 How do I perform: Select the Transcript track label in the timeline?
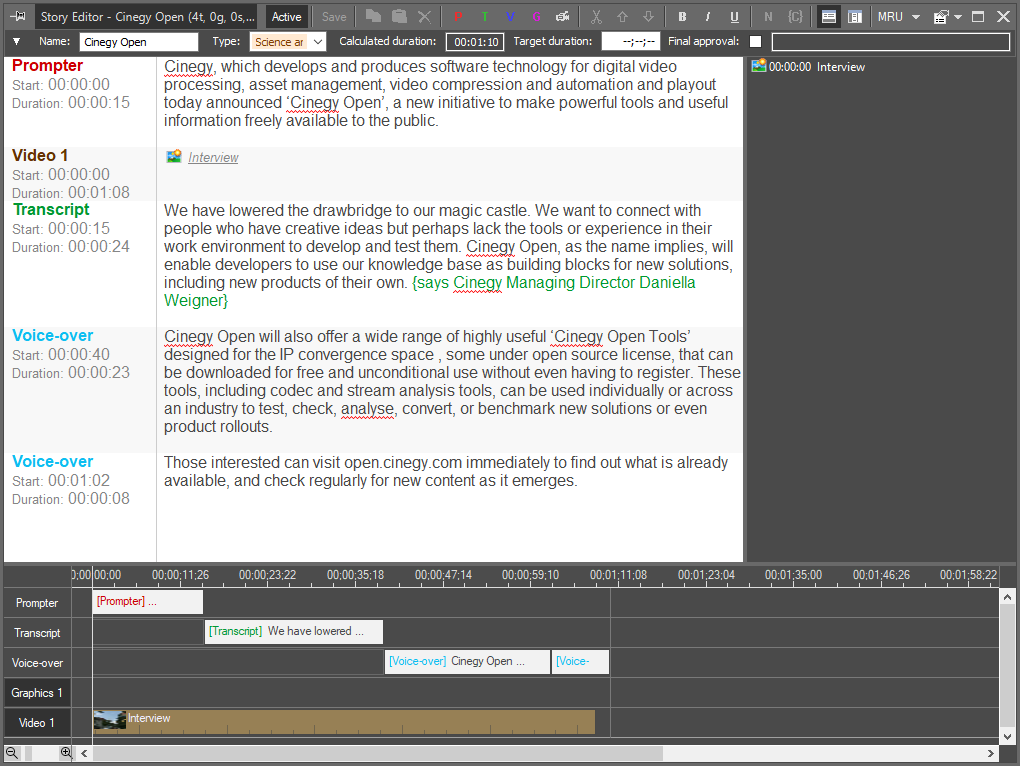[37, 633]
